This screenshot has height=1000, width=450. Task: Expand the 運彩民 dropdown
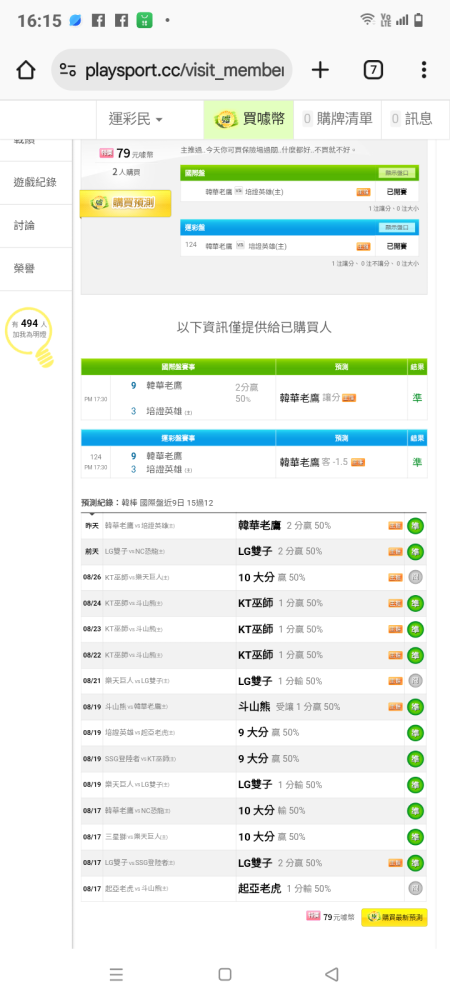click(136, 119)
